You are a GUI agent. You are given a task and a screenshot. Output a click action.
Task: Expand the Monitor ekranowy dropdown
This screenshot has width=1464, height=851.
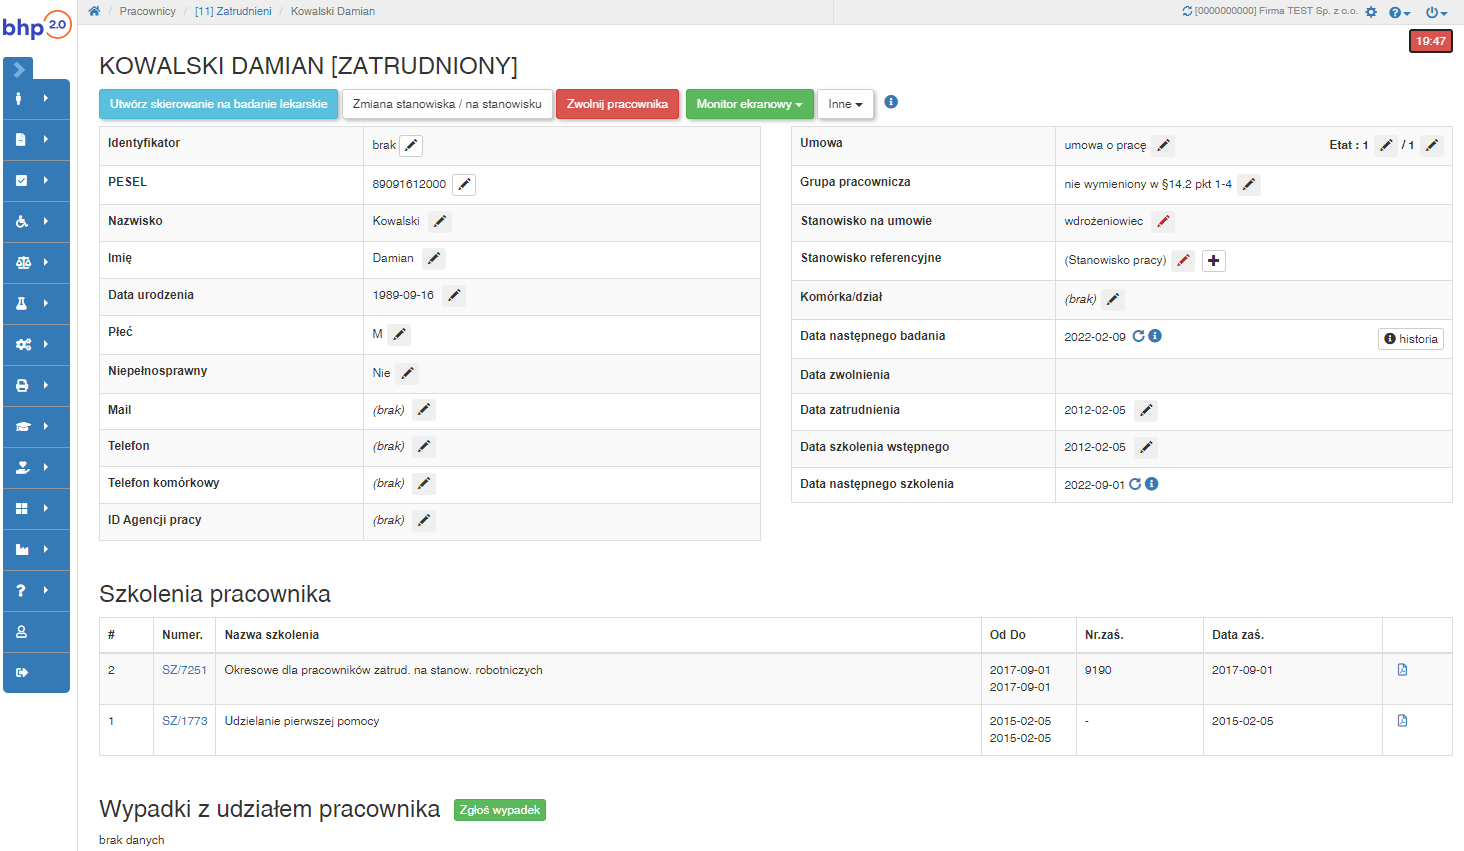(749, 104)
